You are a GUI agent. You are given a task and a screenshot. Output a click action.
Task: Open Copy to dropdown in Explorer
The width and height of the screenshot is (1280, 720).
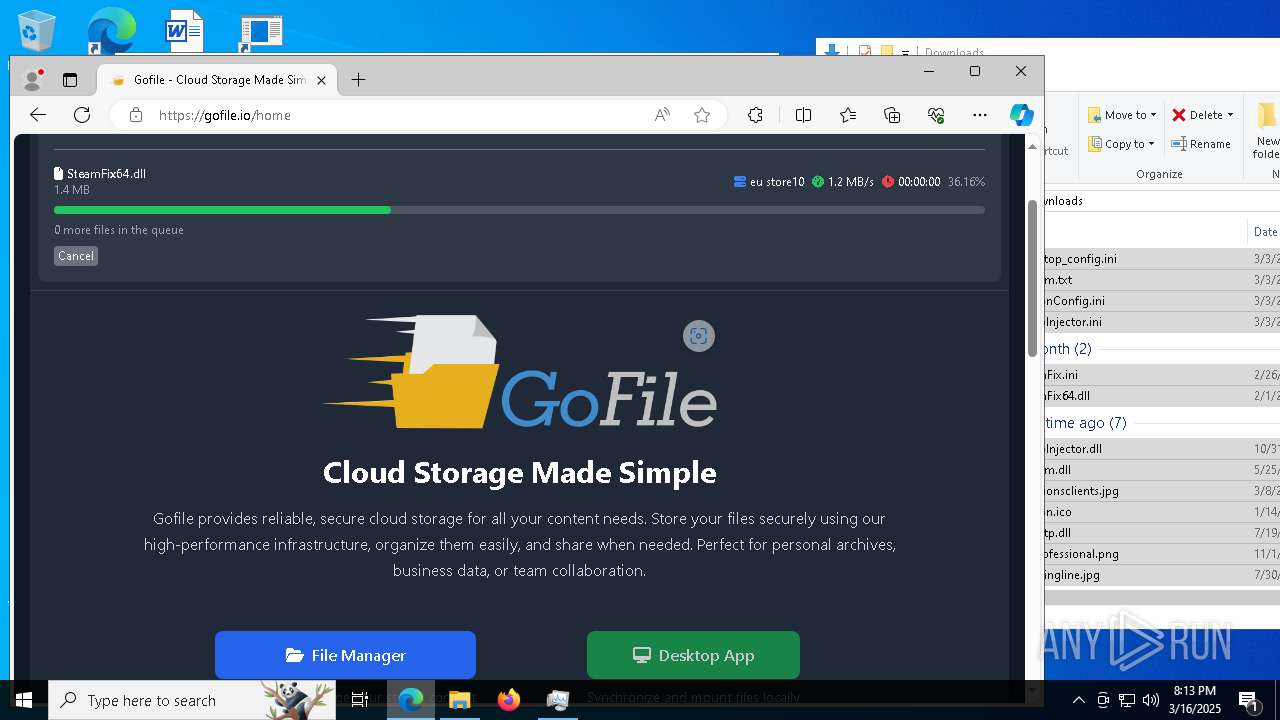pyautogui.click(x=1122, y=144)
